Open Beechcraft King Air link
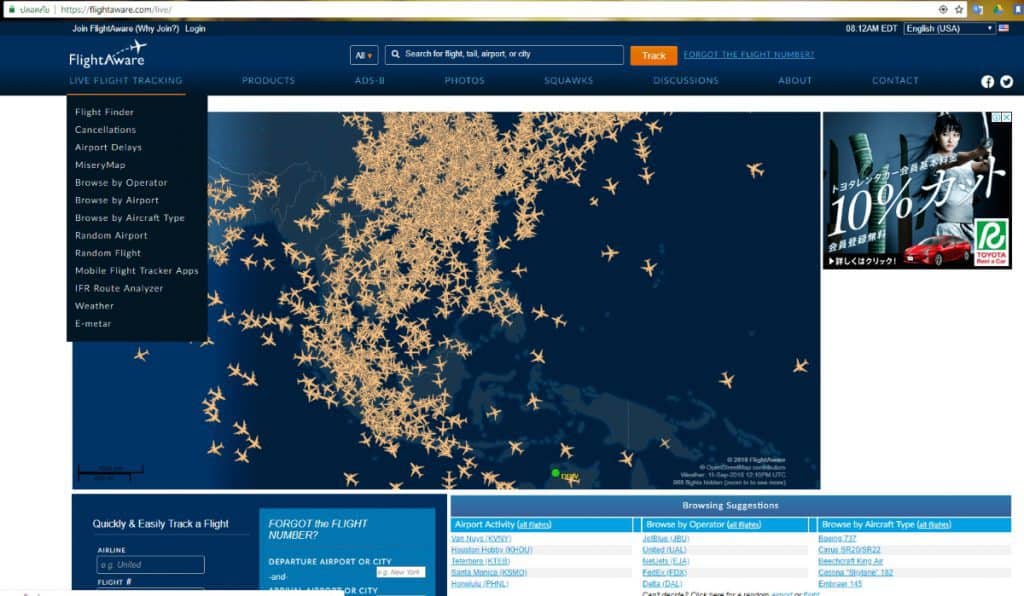The width and height of the screenshot is (1024, 596). click(x=850, y=561)
